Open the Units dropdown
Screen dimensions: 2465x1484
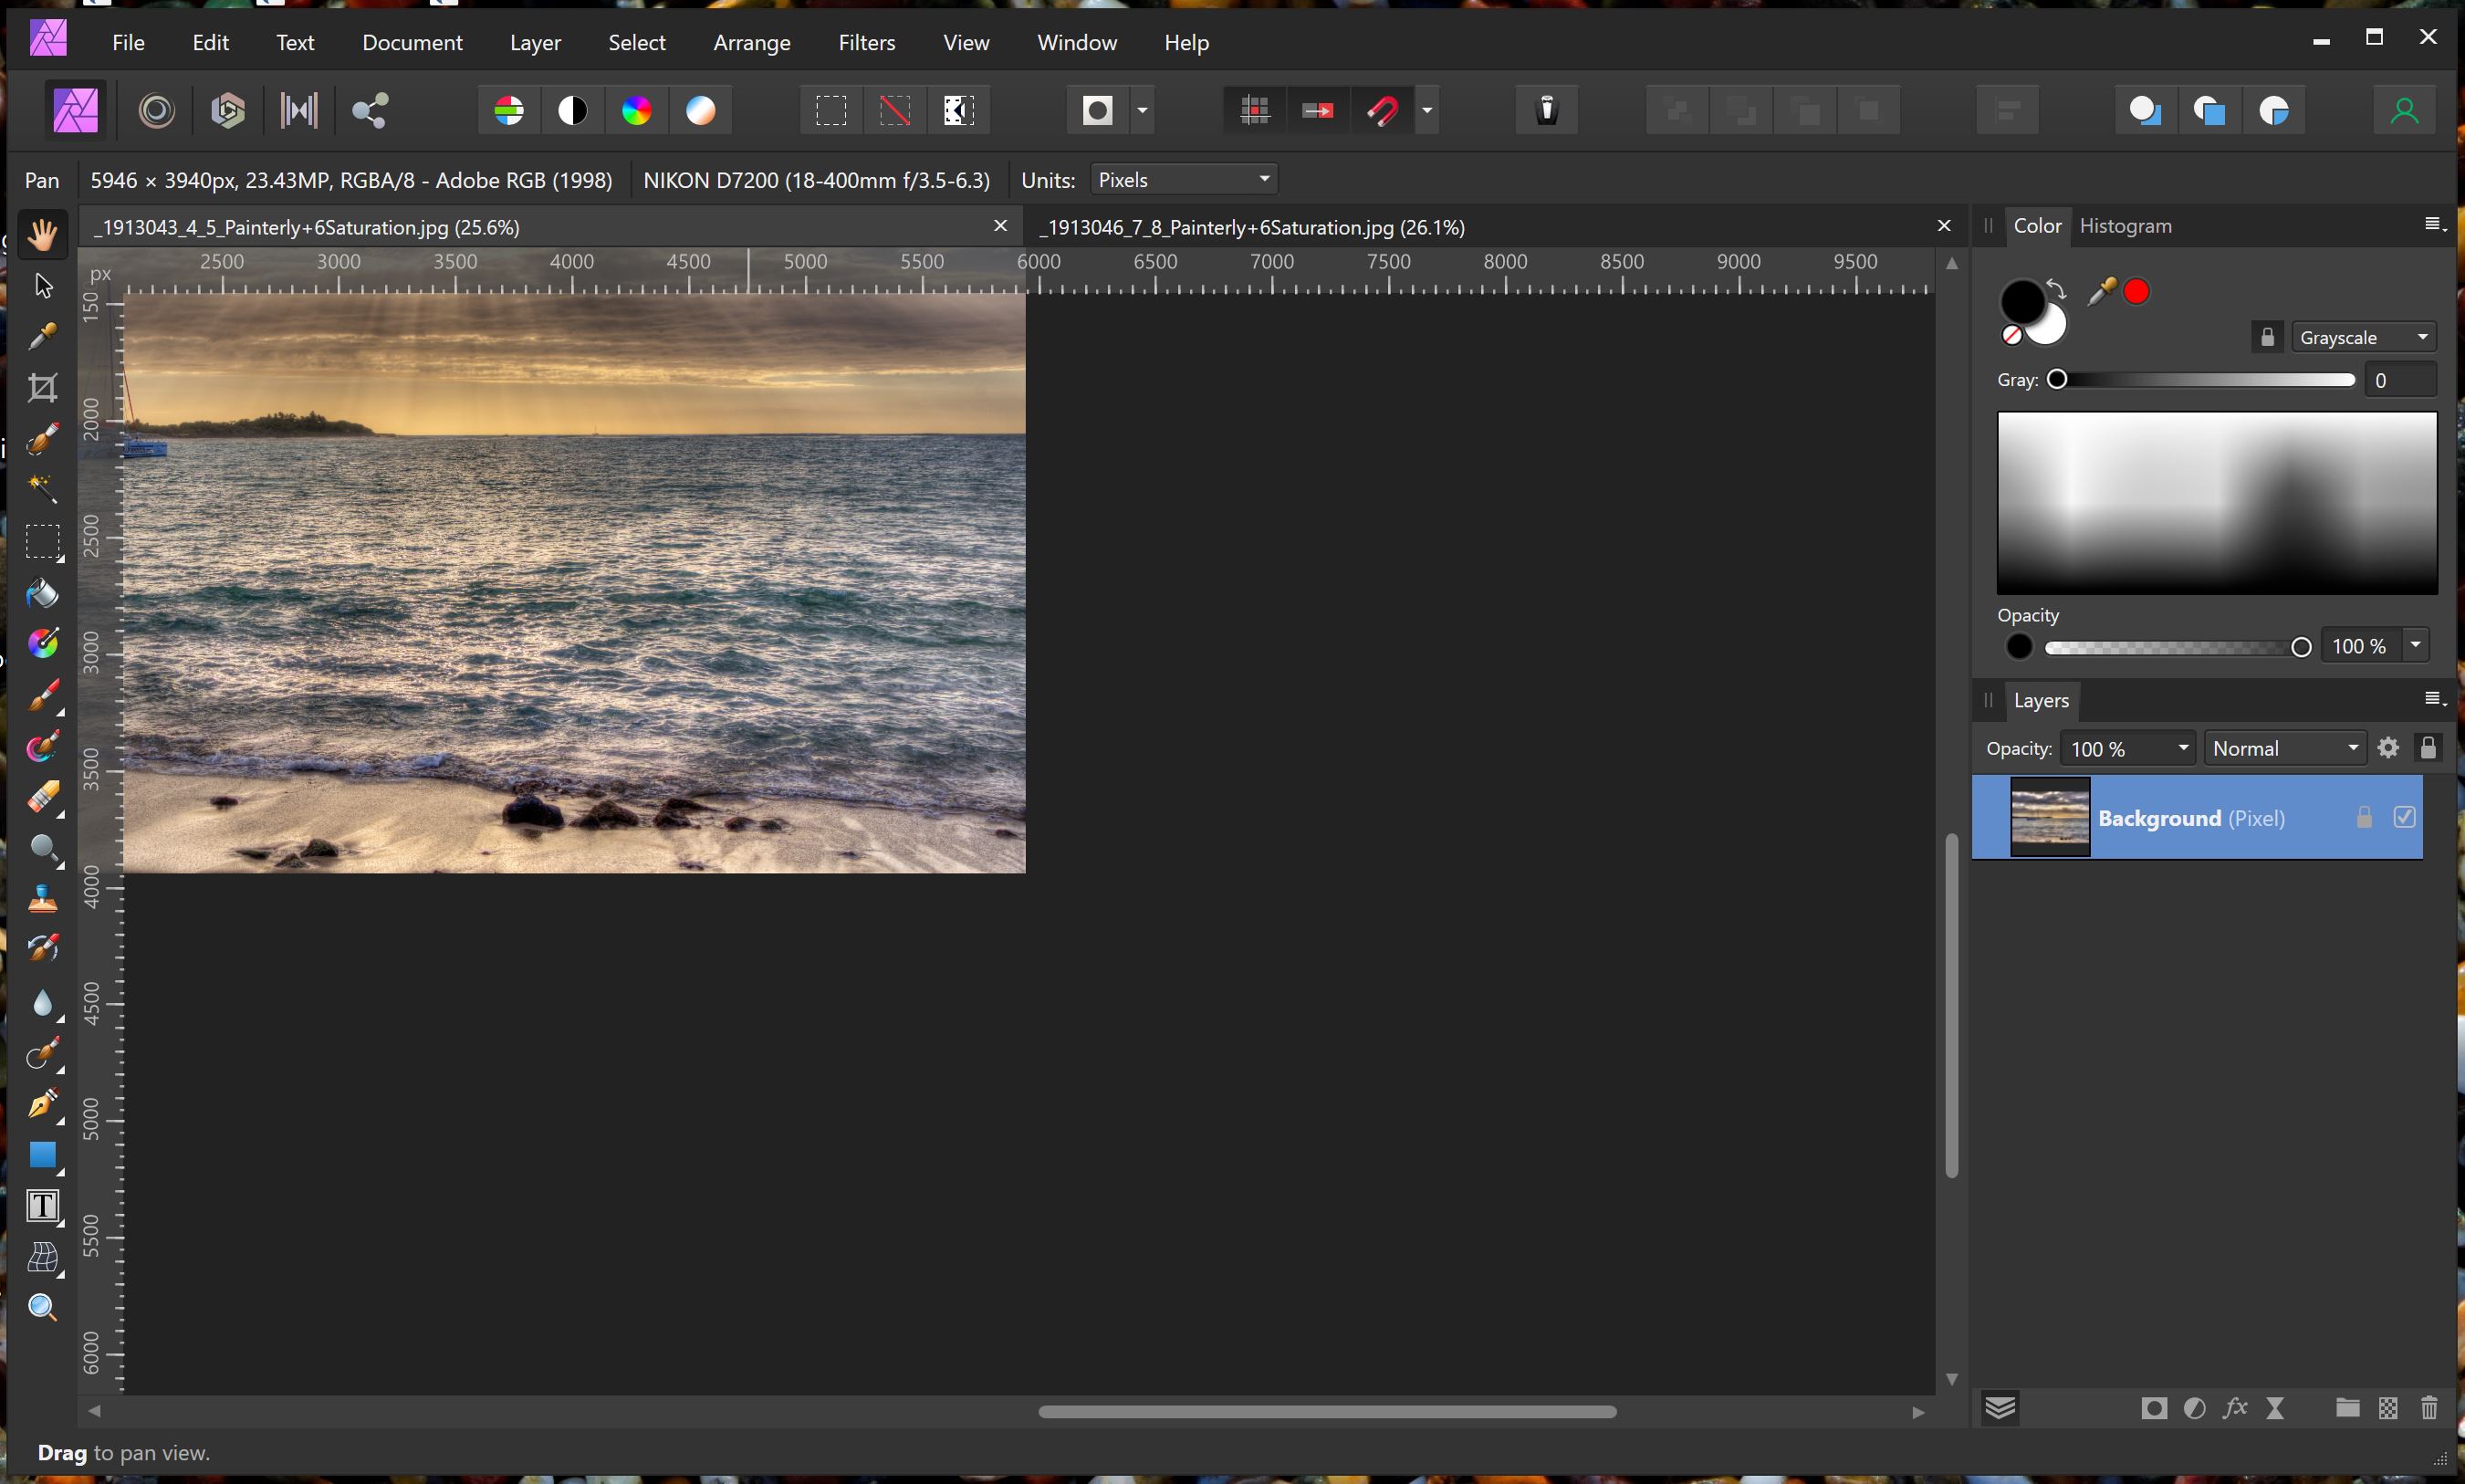click(x=1183, y=180)
